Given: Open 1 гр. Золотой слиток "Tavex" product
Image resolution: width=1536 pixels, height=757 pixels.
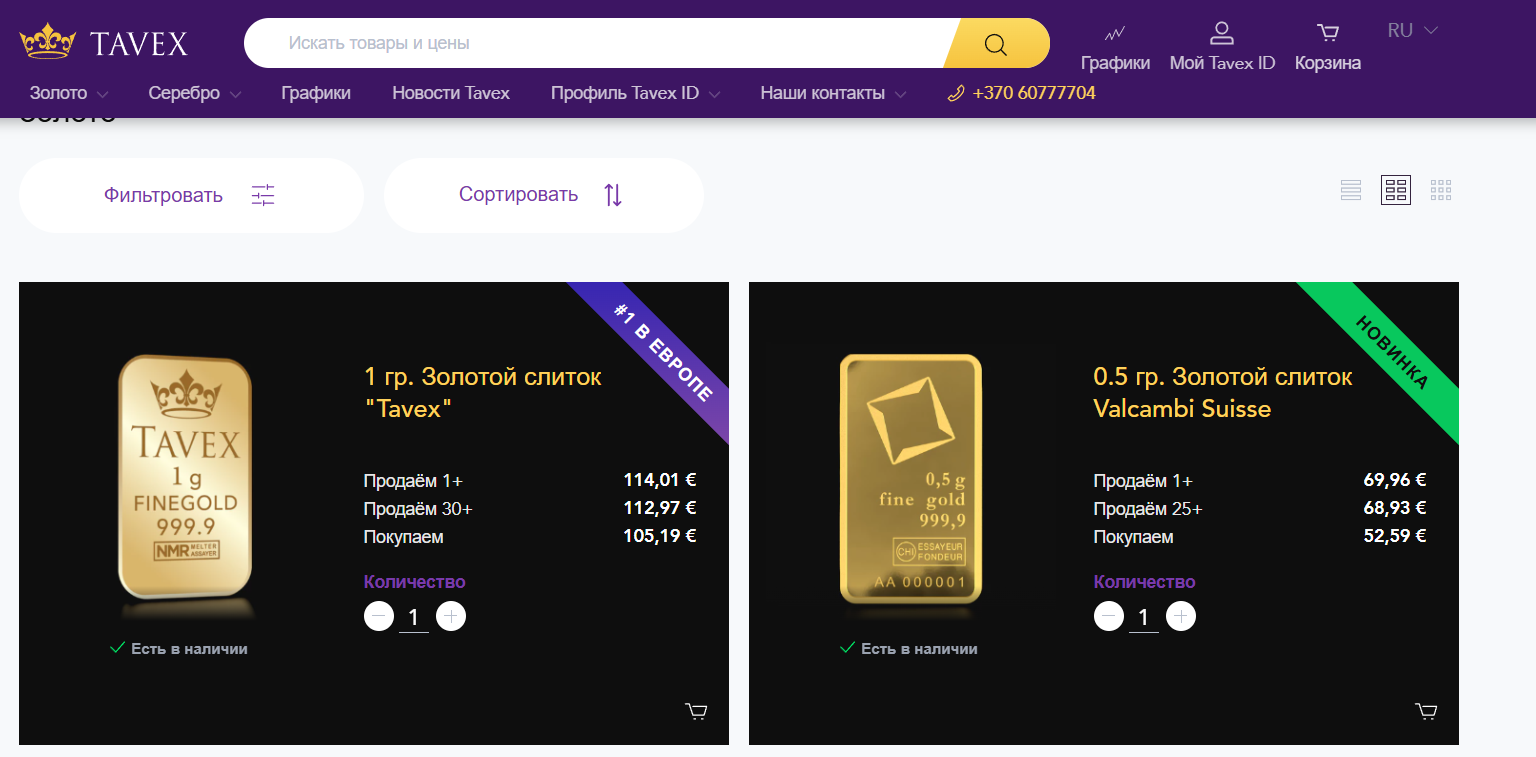Looking at the screenshot, I should (x=483, y=392).
